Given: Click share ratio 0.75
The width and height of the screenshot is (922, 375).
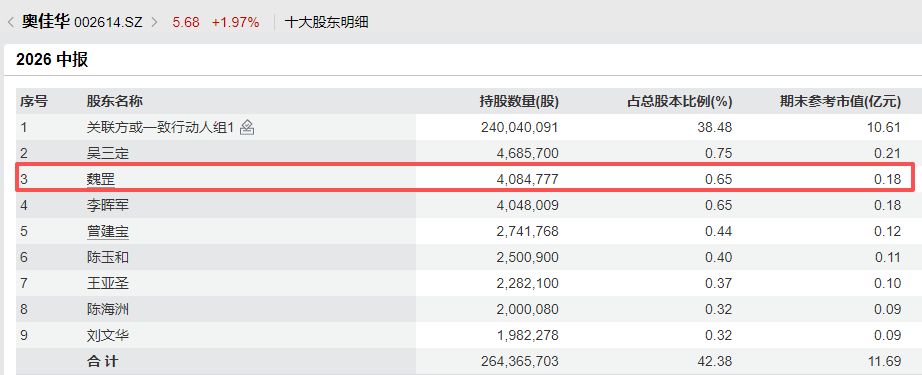Looking at the screenshot, I should [x=719, y=153].
